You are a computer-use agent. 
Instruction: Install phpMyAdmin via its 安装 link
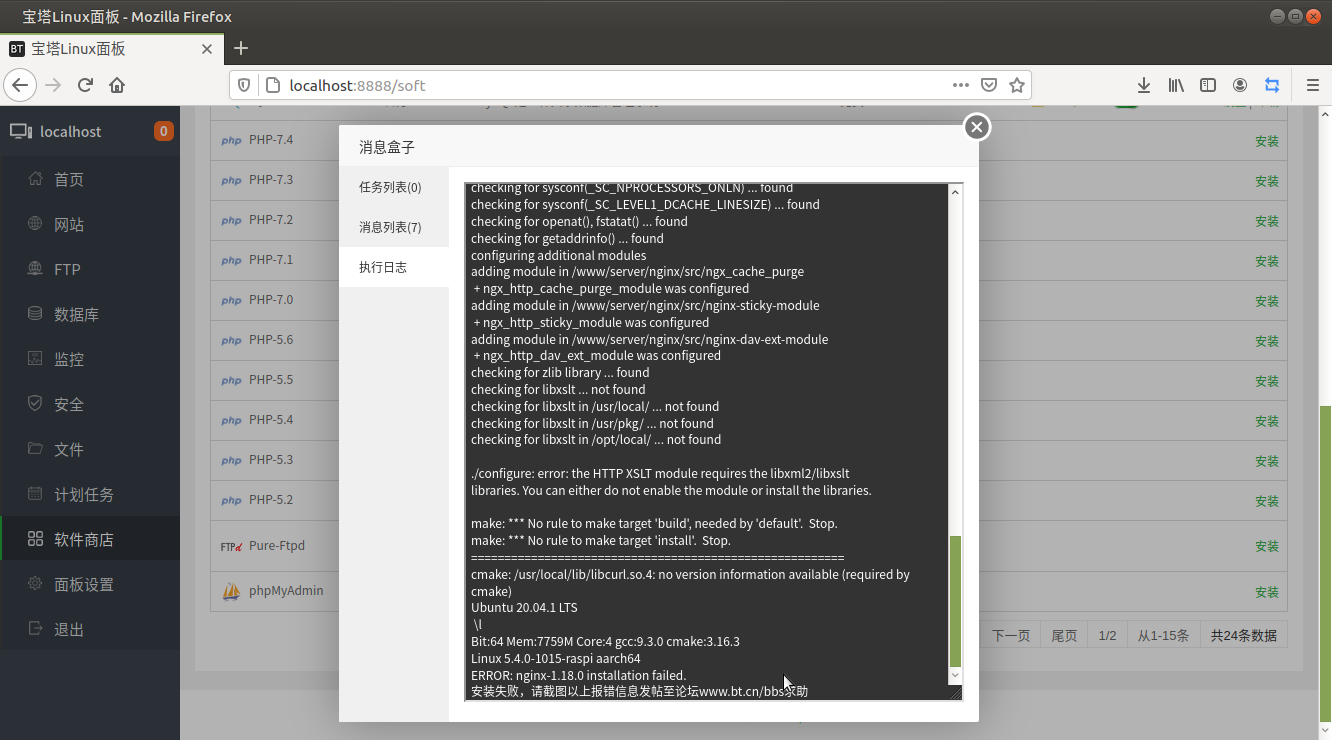coord(1267,592)
